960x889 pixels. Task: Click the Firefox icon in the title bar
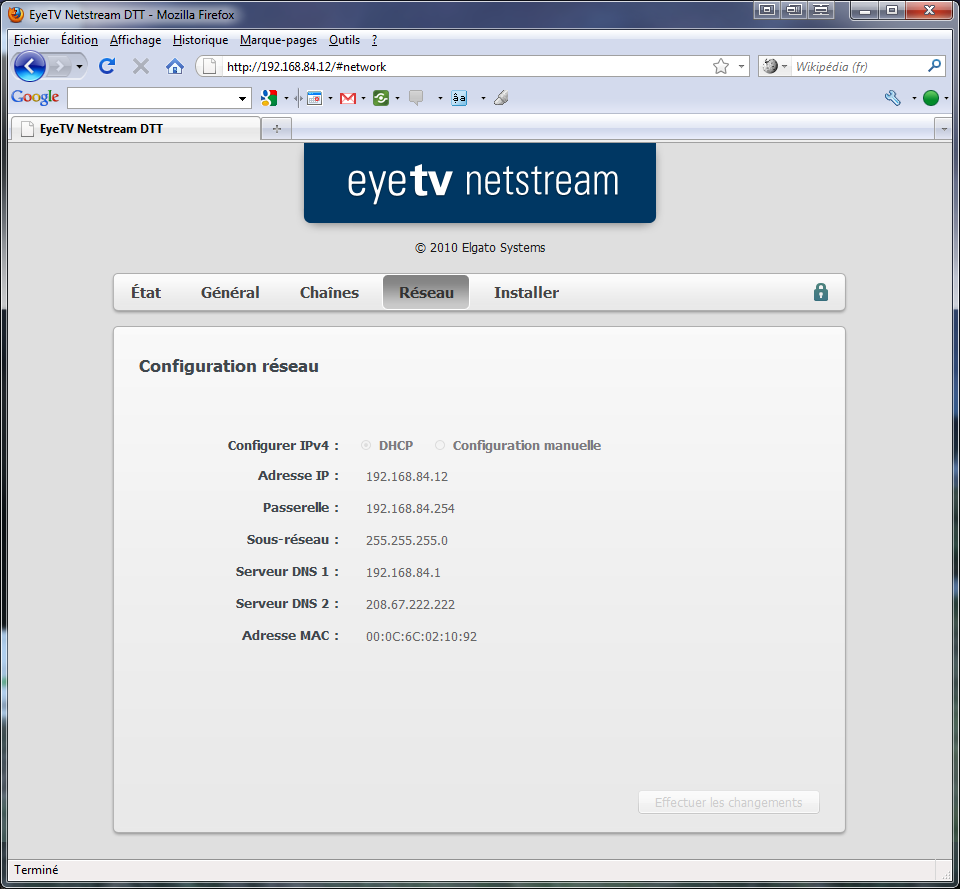coord(16,14)
